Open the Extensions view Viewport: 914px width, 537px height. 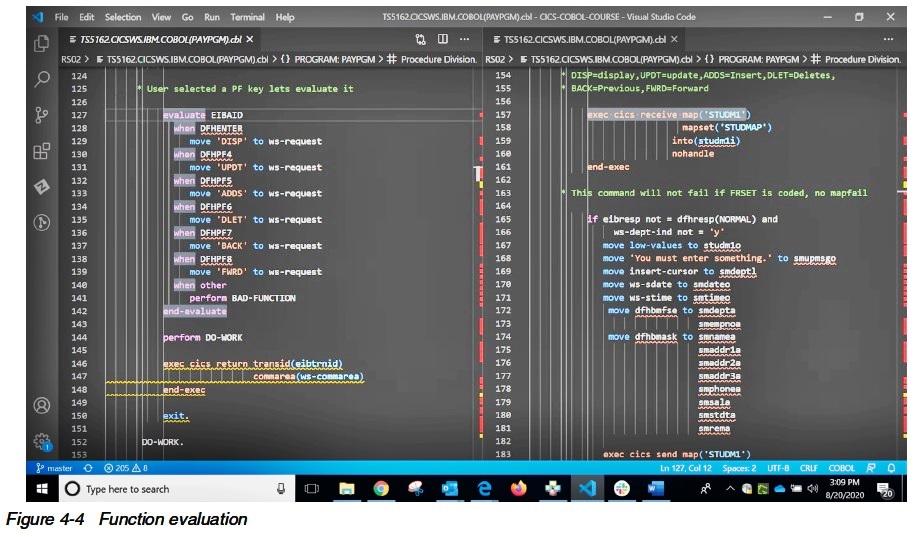pos(42,151)
